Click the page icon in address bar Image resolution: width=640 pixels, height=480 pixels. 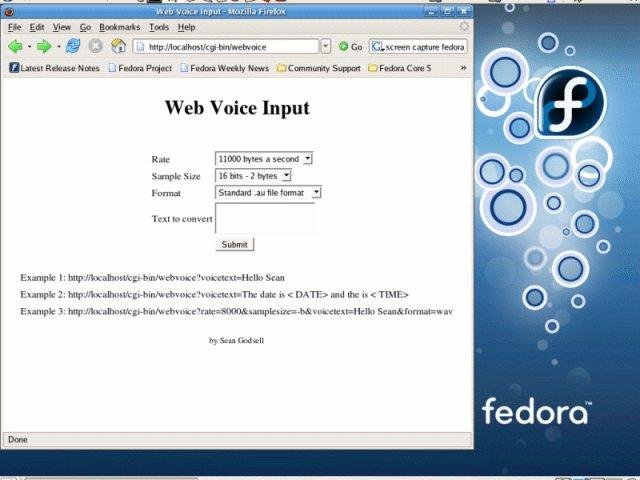coord(140,47)
